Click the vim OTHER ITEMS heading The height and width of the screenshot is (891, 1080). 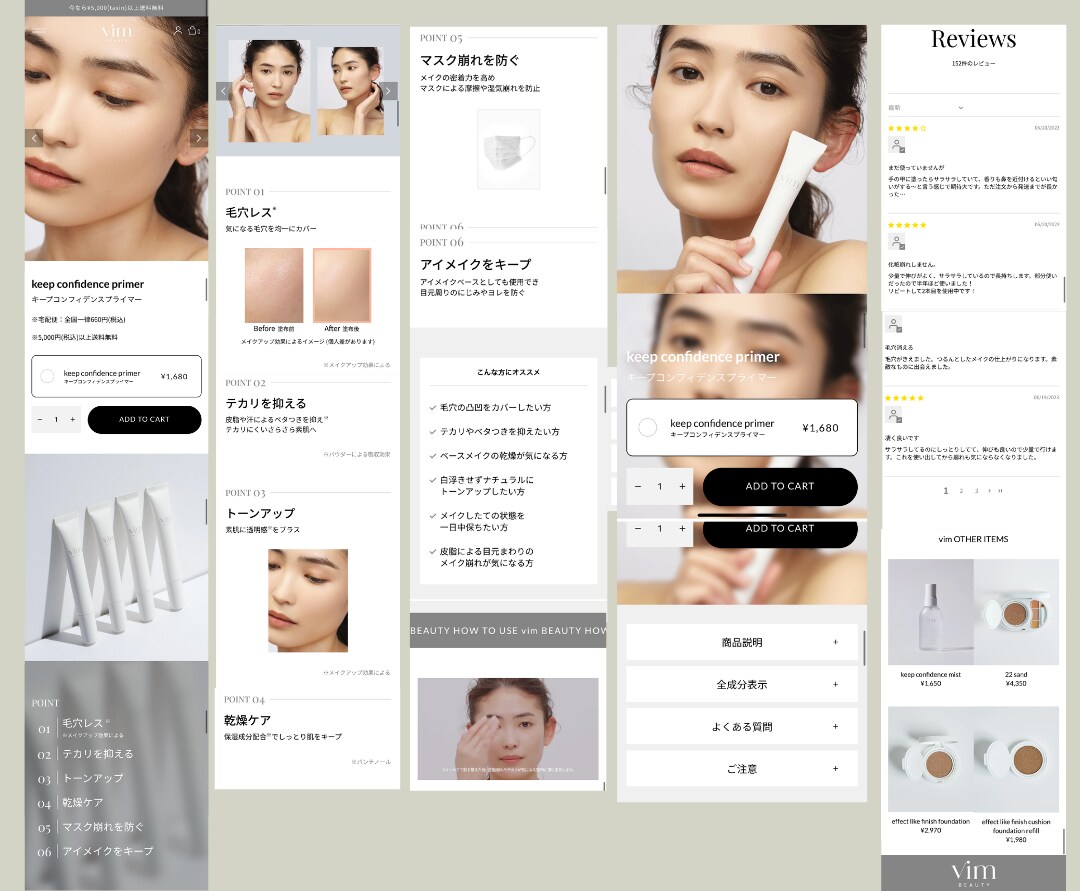click(x=973, y=539)
